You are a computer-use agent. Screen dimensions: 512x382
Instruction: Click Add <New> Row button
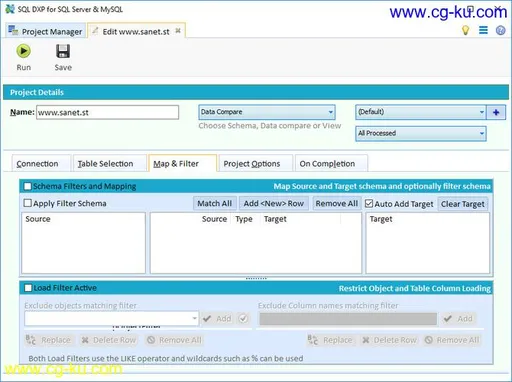tap(274, 203)
